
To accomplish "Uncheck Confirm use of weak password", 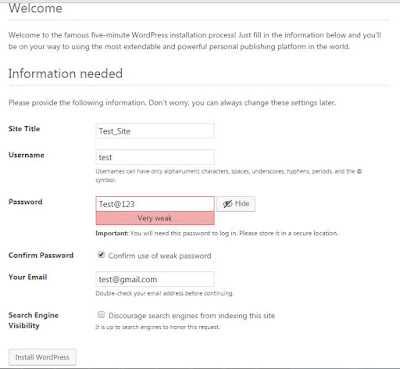I will (101, 255).
